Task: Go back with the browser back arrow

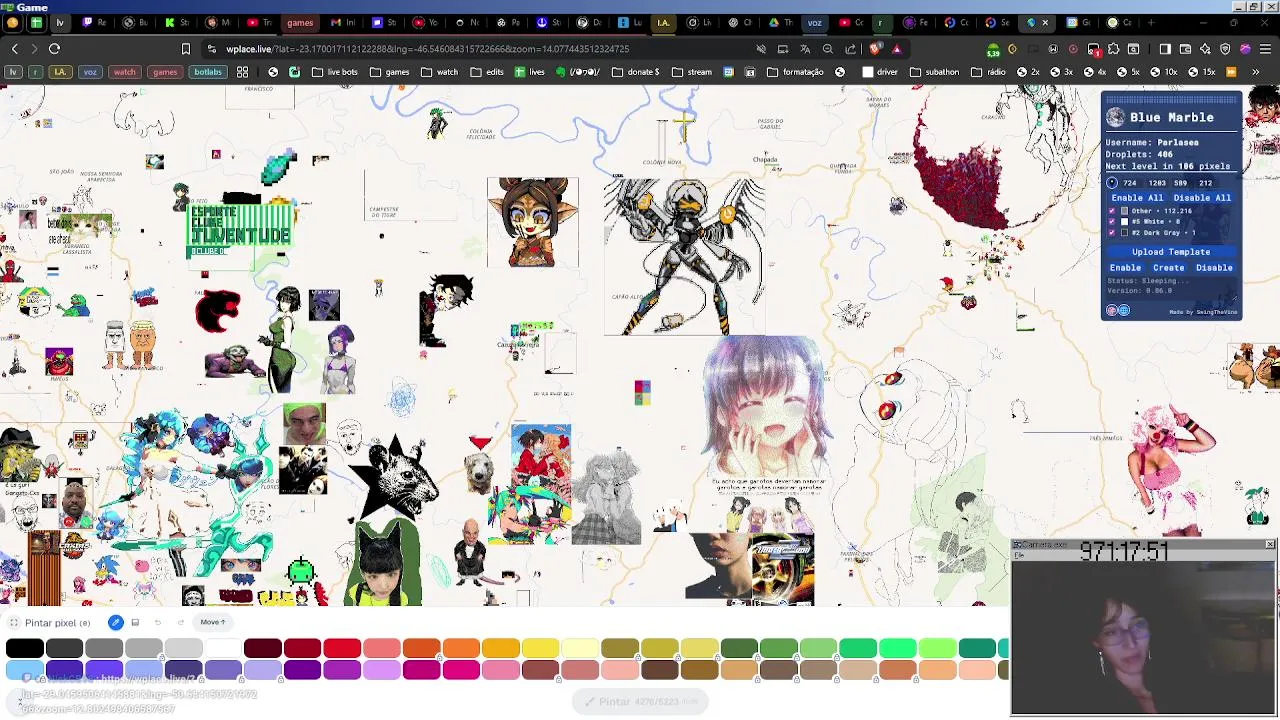Action: [14, 48]
